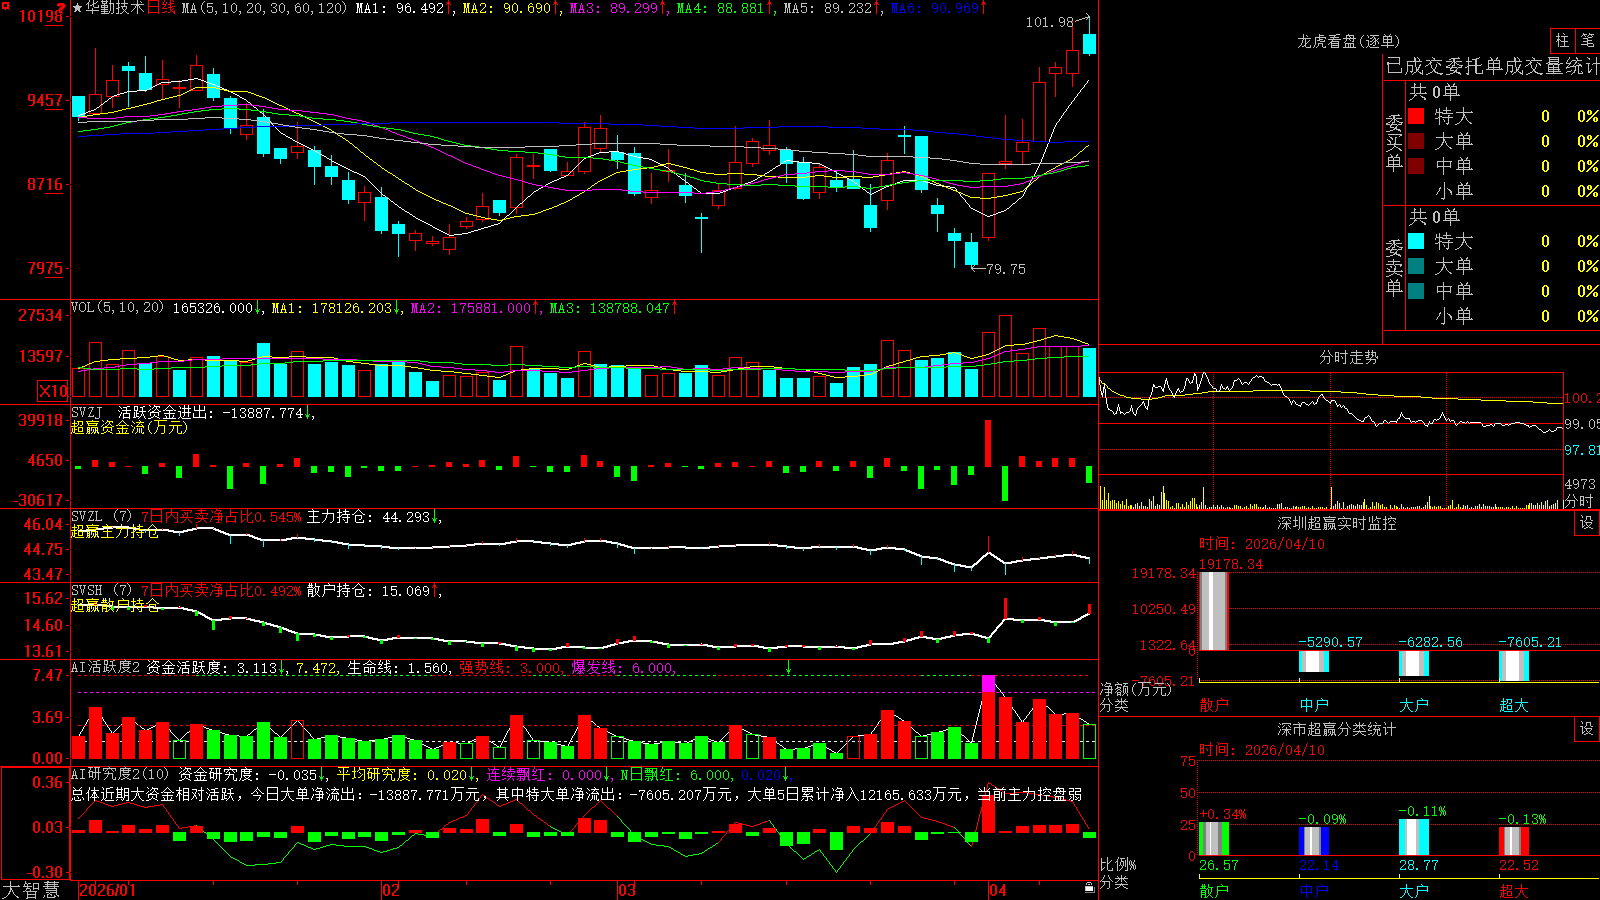Click the SVZL indicator name
This screenshot has height=900, width=1600.
coord(87,516)
